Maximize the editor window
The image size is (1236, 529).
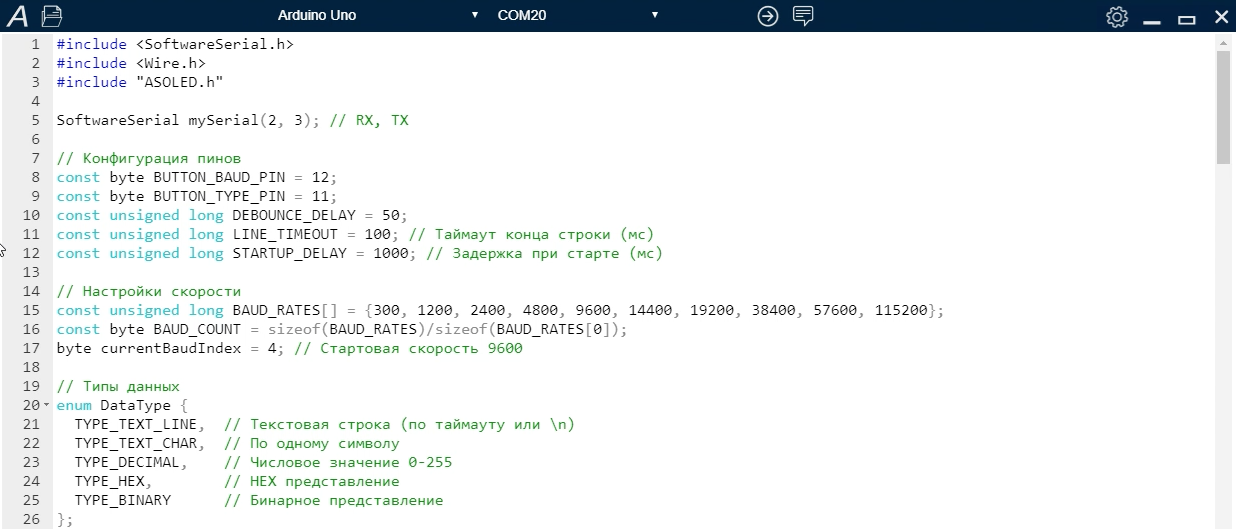[1187, 18]
